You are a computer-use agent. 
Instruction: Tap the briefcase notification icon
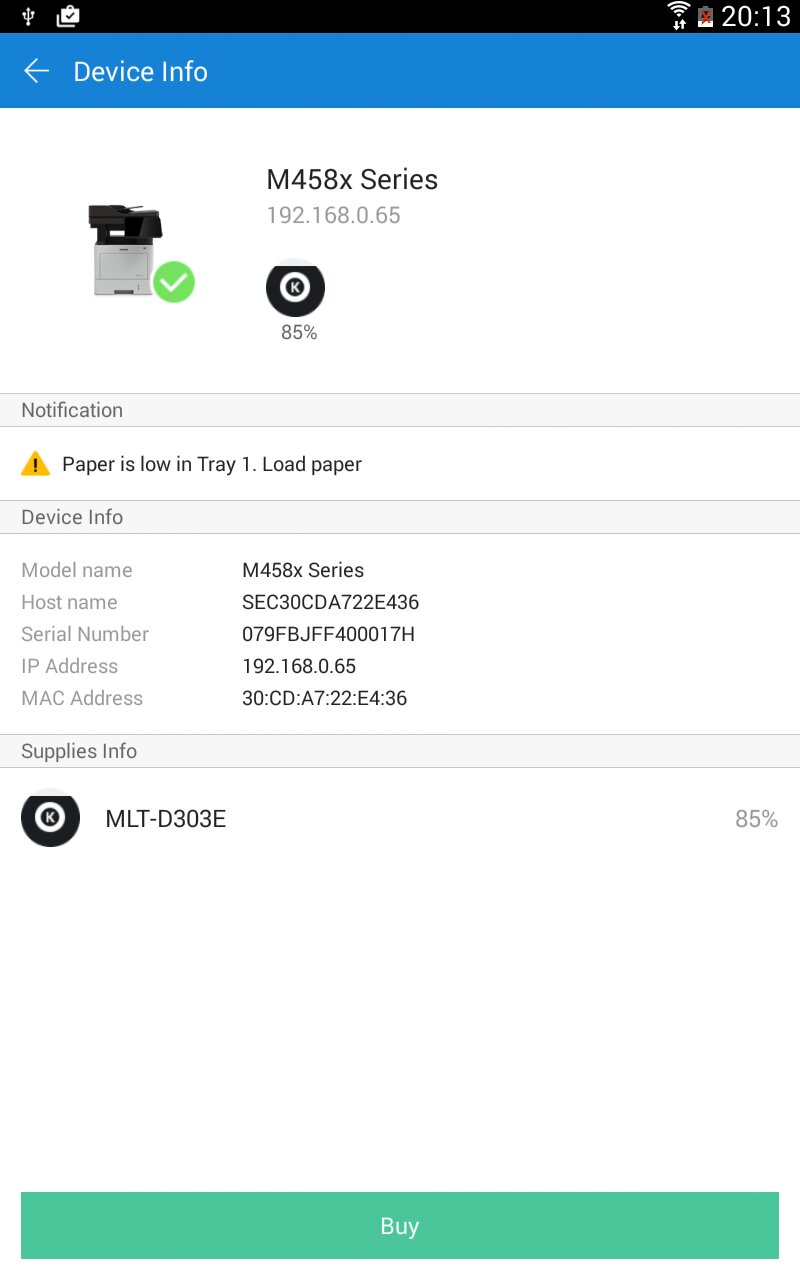(x=68, y=16)
